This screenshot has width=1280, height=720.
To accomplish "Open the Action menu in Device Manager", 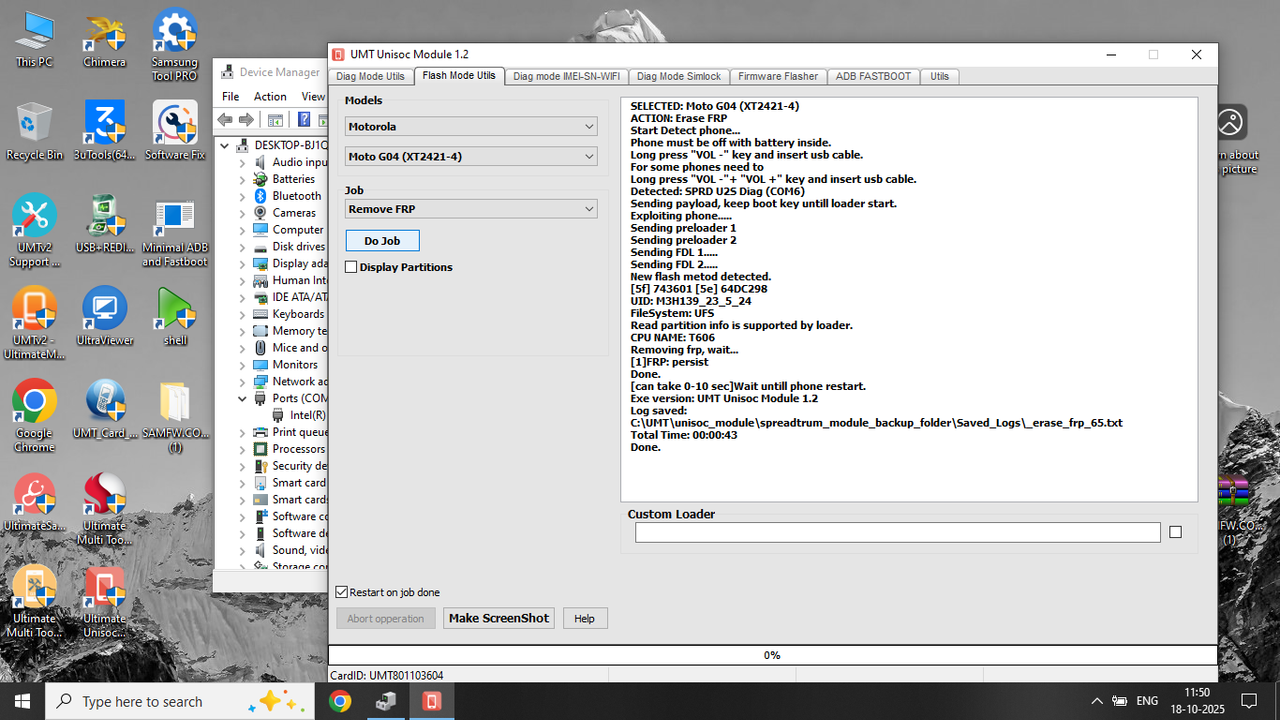I will 270,96.
